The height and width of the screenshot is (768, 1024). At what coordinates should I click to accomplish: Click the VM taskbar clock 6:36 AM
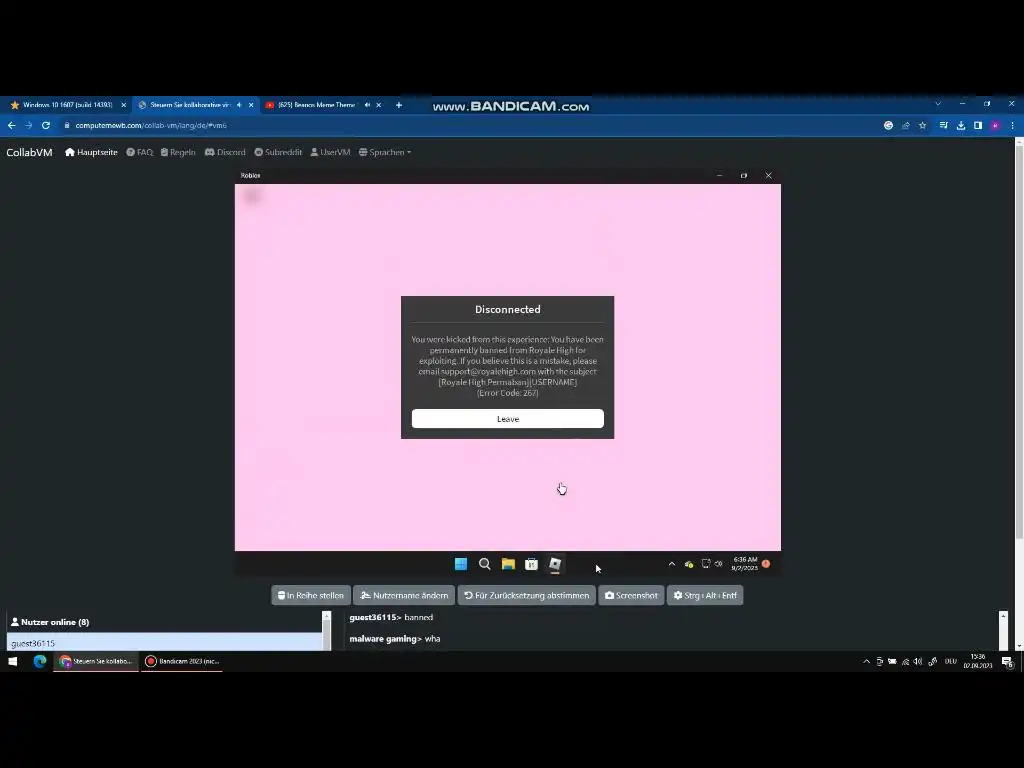(x=745, y=564)
